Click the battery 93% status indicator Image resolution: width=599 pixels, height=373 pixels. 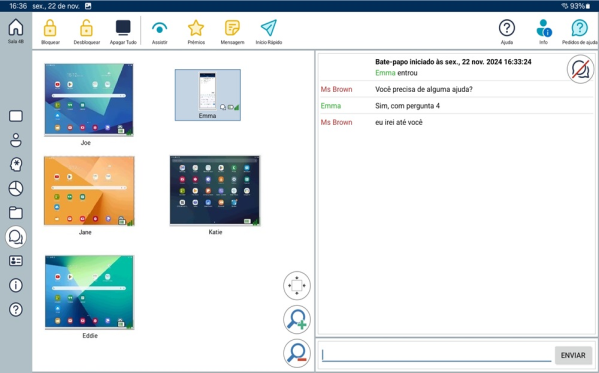581,6
